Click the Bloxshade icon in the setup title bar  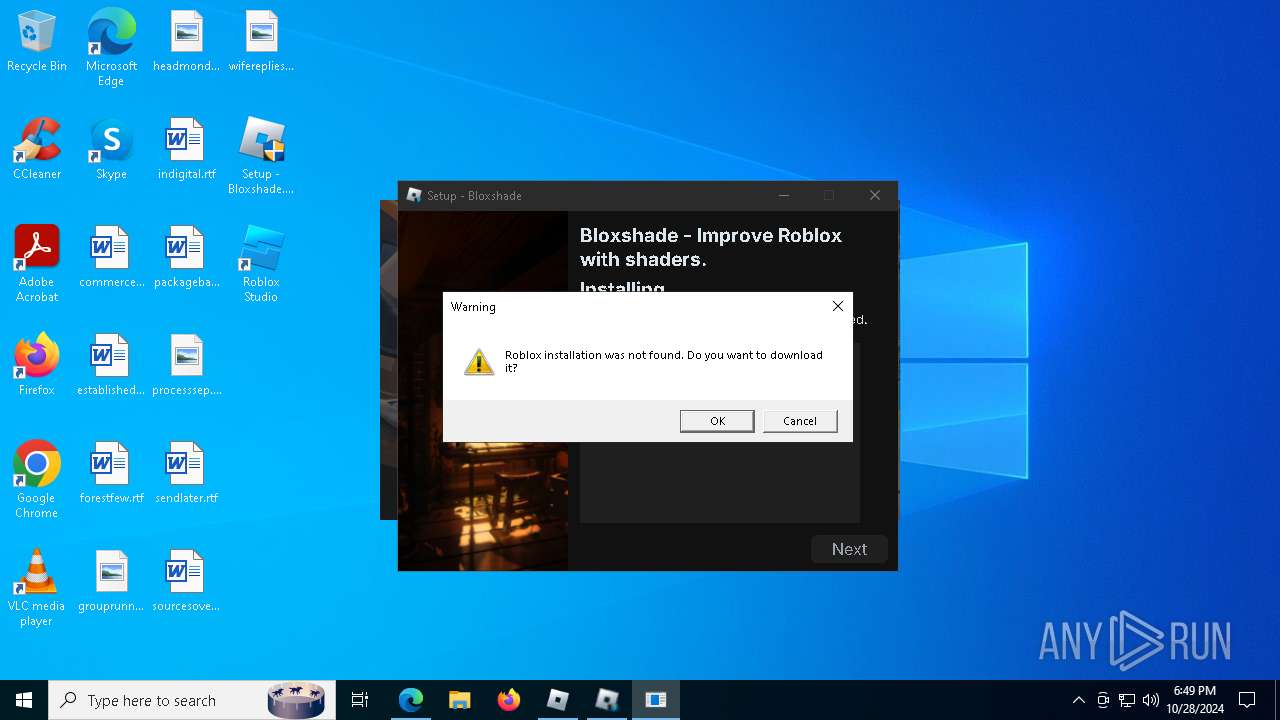[414, 195]
